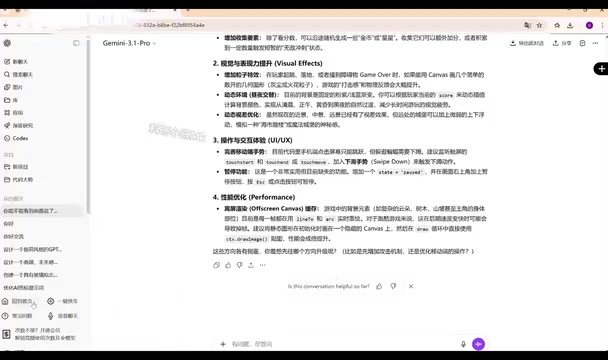Open the browser downloads icon
Screen dimensions: 608x360
pos(570,25)
